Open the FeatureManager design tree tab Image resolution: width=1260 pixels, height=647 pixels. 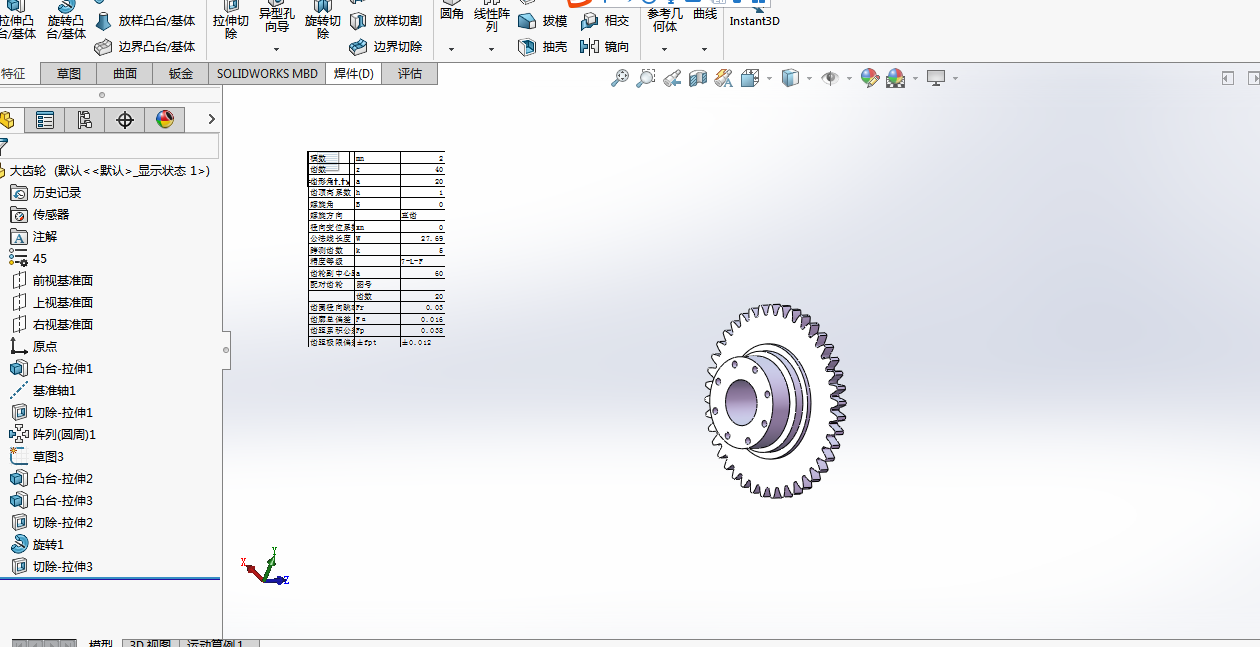coord(8,120)
